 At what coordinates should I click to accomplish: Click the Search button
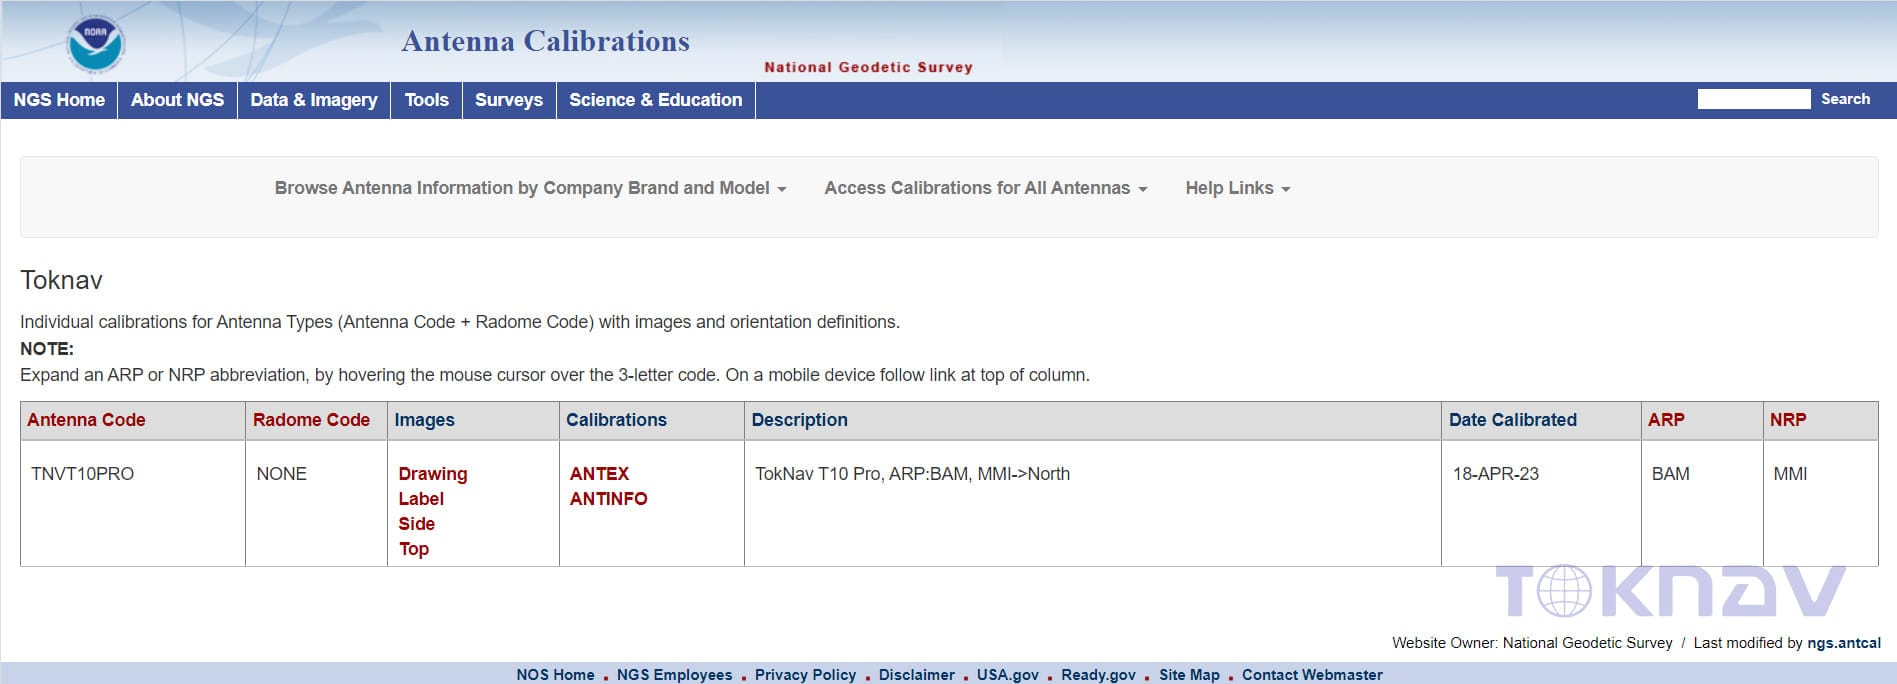(x=1845, y=99)
